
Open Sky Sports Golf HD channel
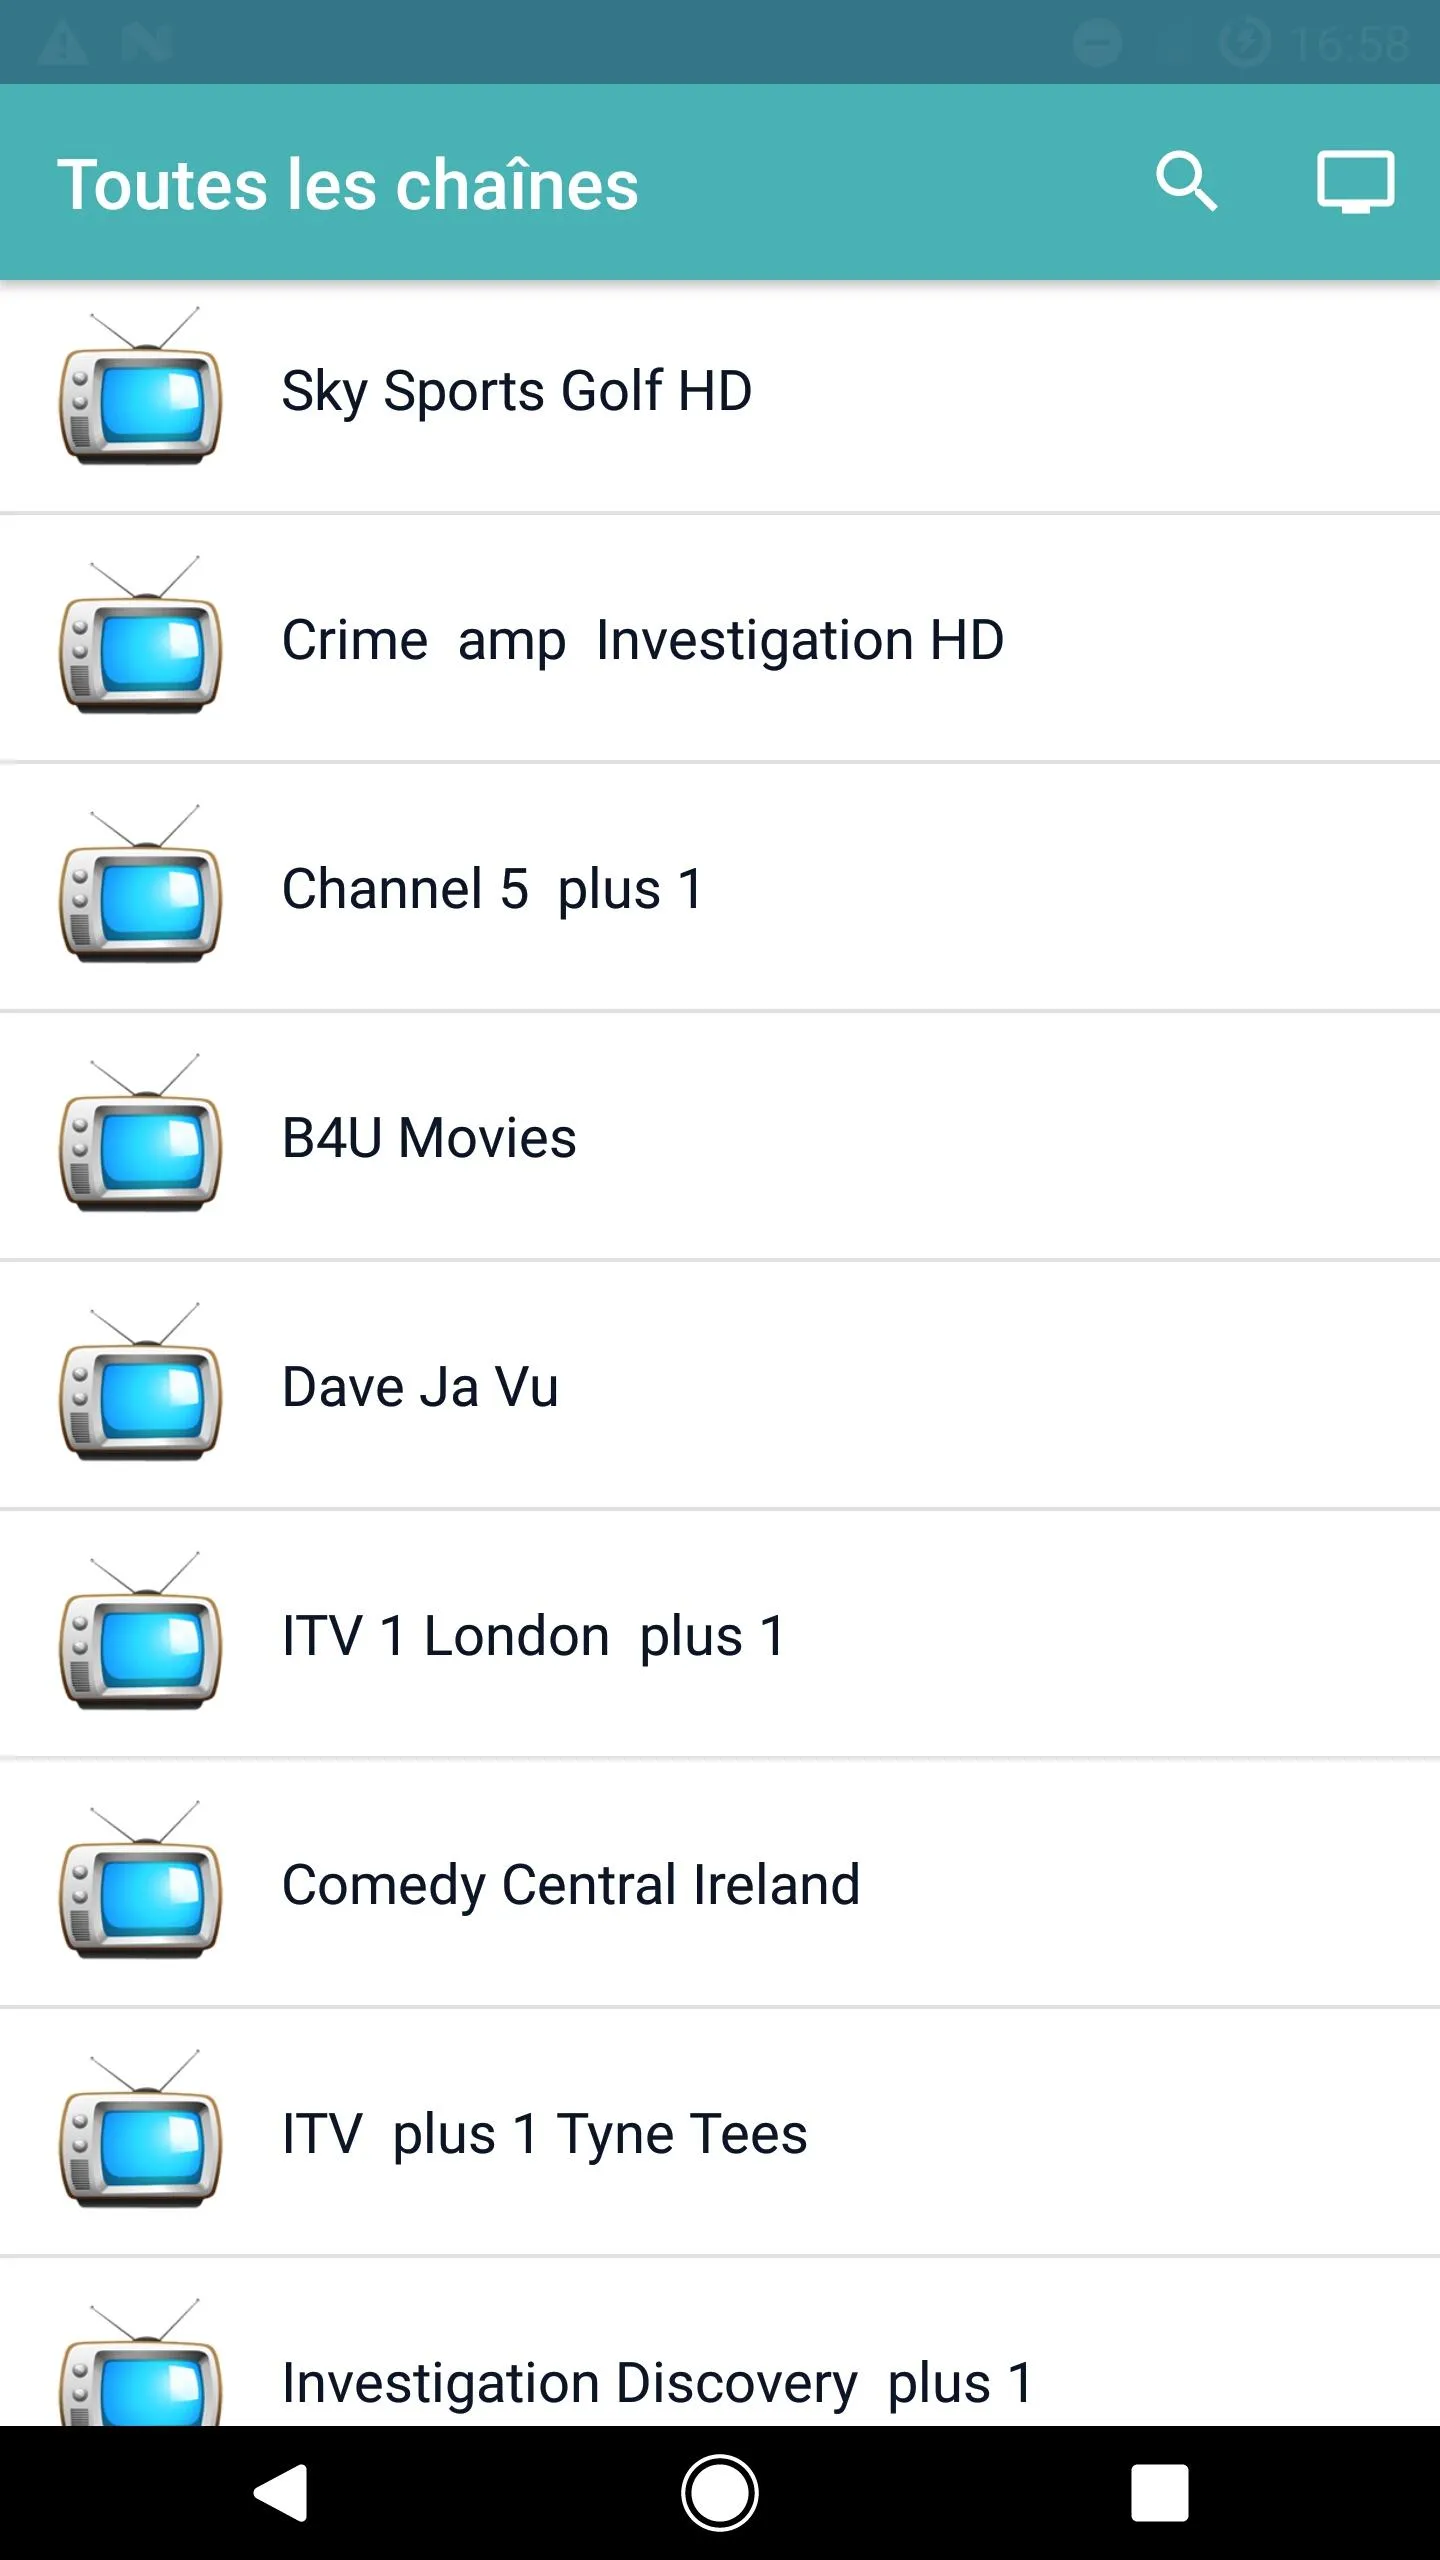pyautogui.click(x=515, y=390)
